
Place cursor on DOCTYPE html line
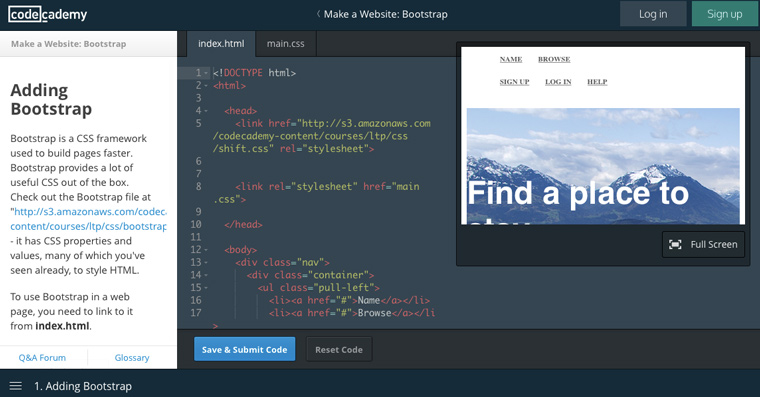pos(254,73)
